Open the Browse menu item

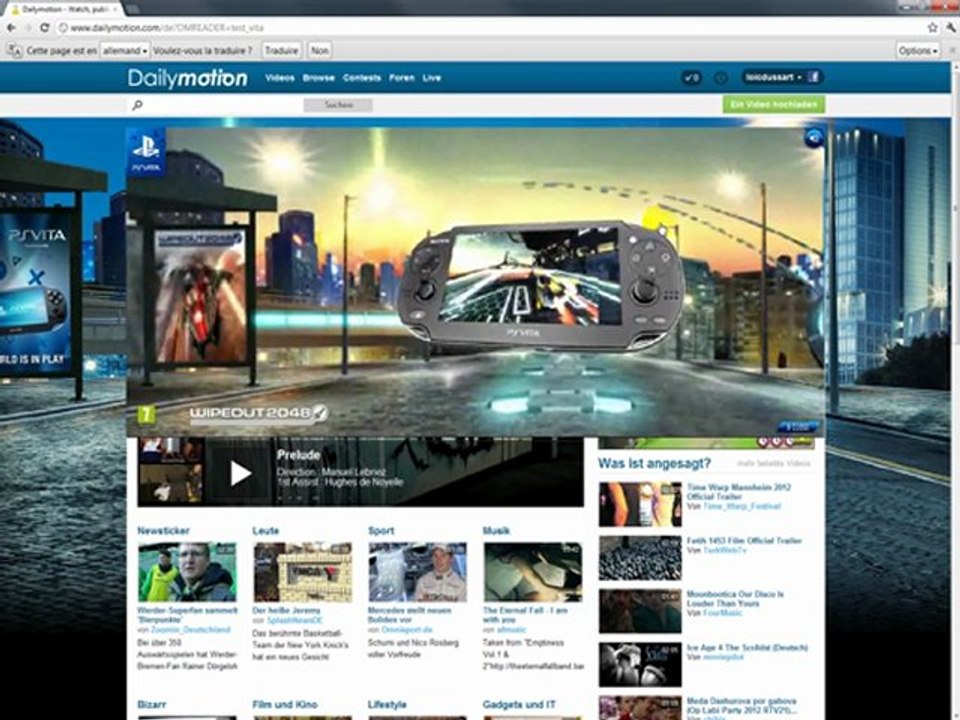pos(318,78)
